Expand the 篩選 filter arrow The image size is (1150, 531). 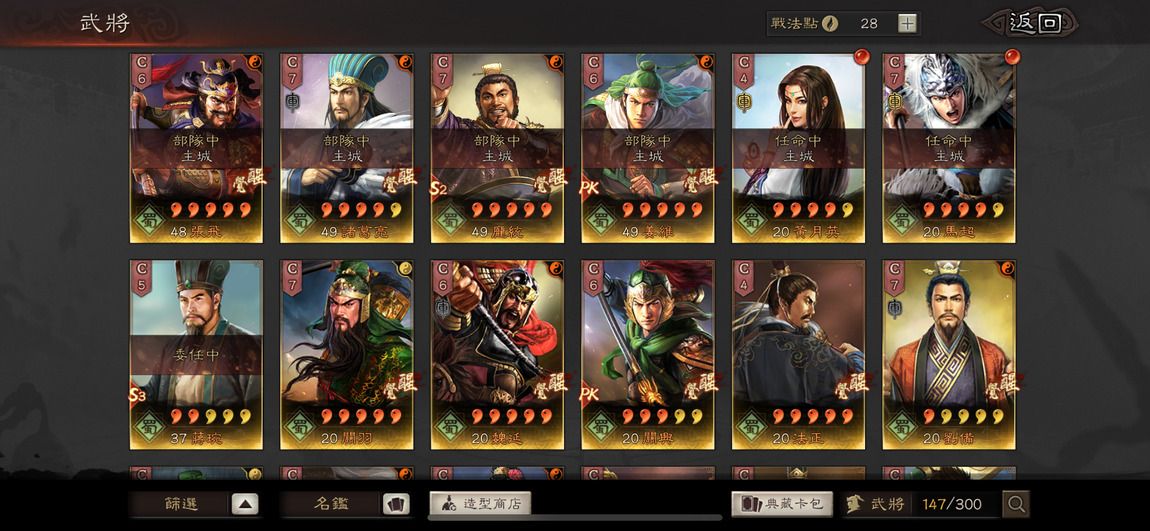(x=245, y=505)
